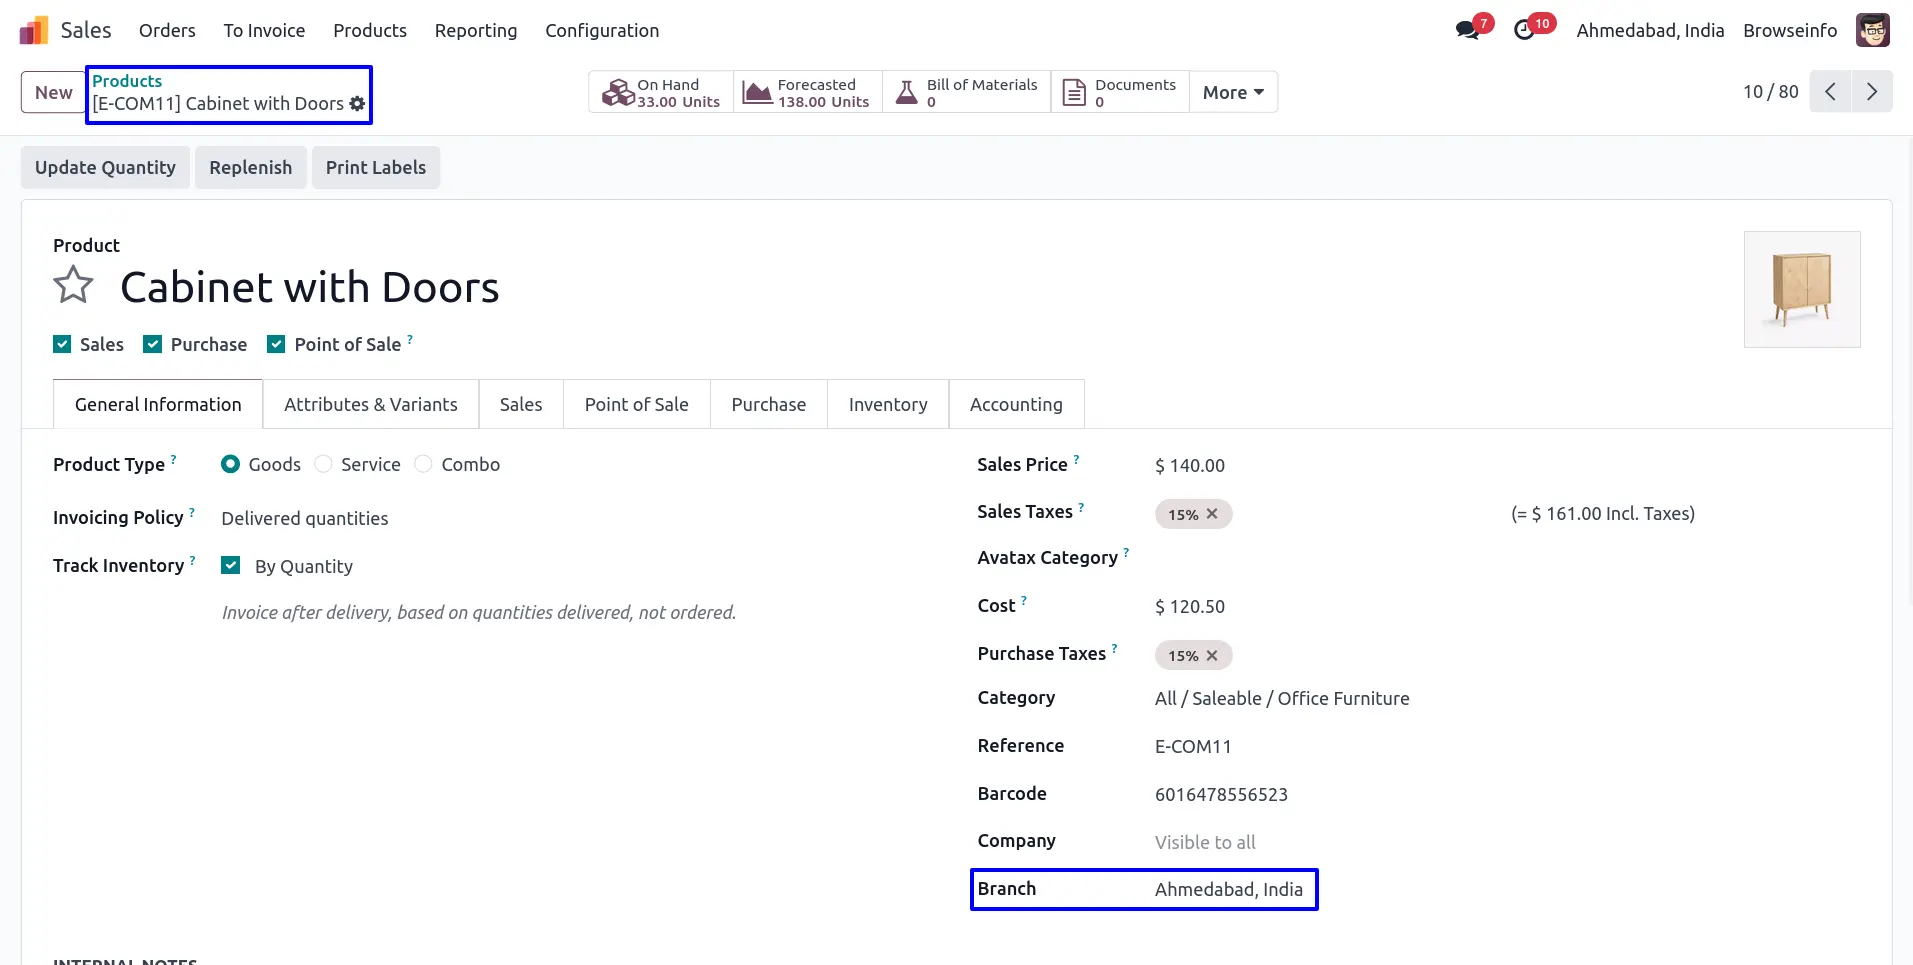Click the Sales app logo icon
This screenshot has width=1913, height=965.
33,31
